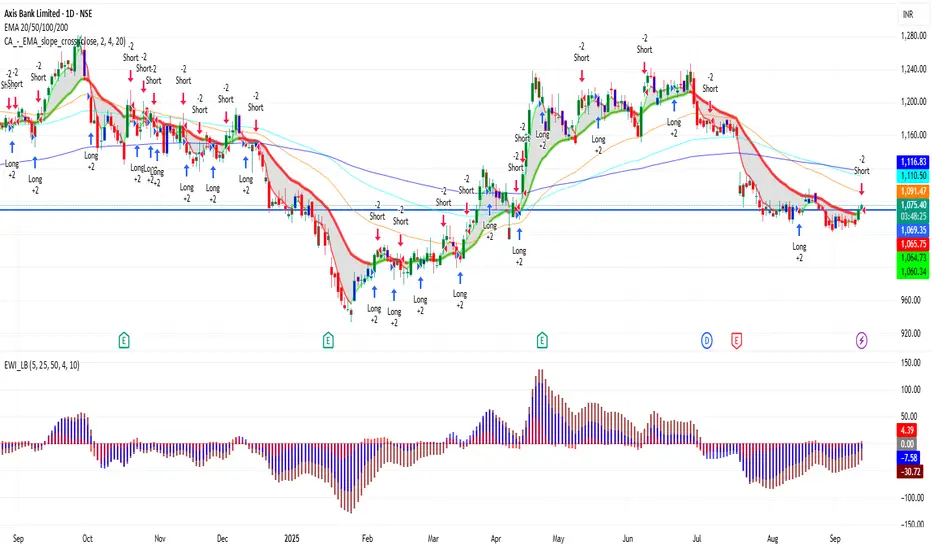
Task: Click the Jul label on time axis
Action: tap(697, 539)
